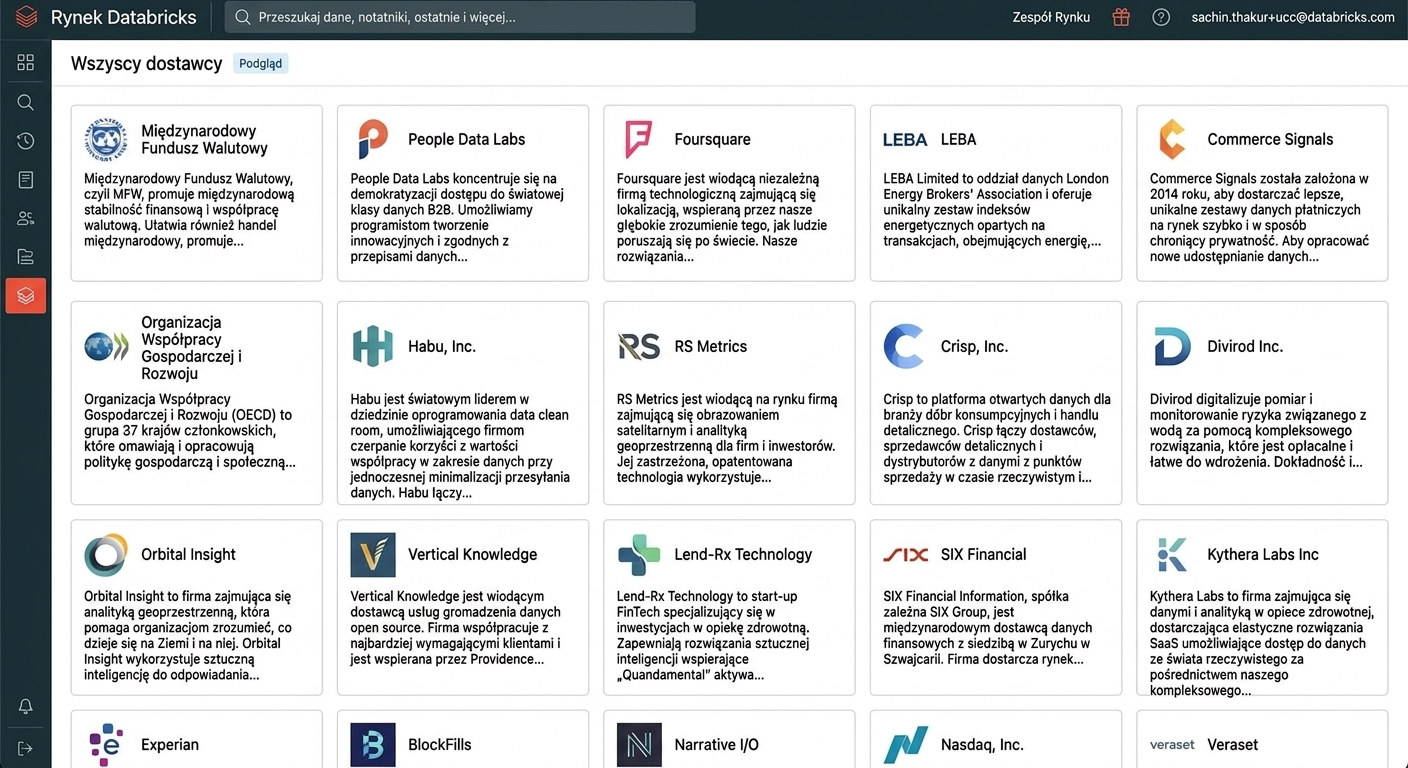
Task: Click the BlockFills provider name
Action: click(440, 745)
